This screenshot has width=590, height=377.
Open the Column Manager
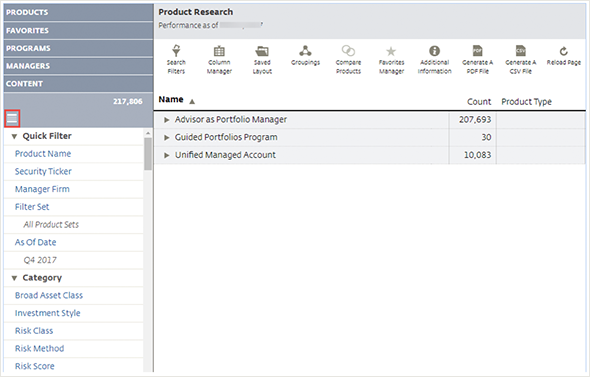pyautogui.click(x=219, y=59)
